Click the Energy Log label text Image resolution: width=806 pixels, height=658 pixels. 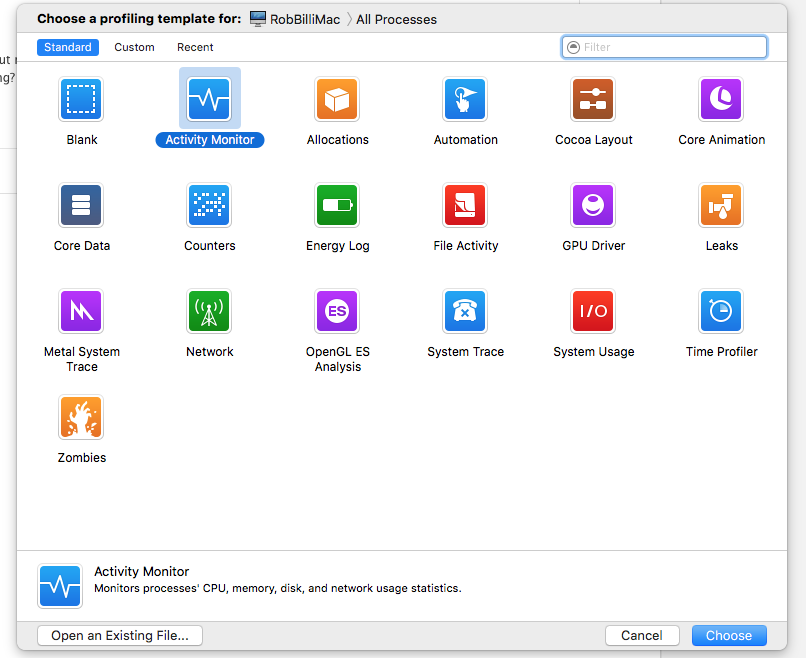pos(338,246)
